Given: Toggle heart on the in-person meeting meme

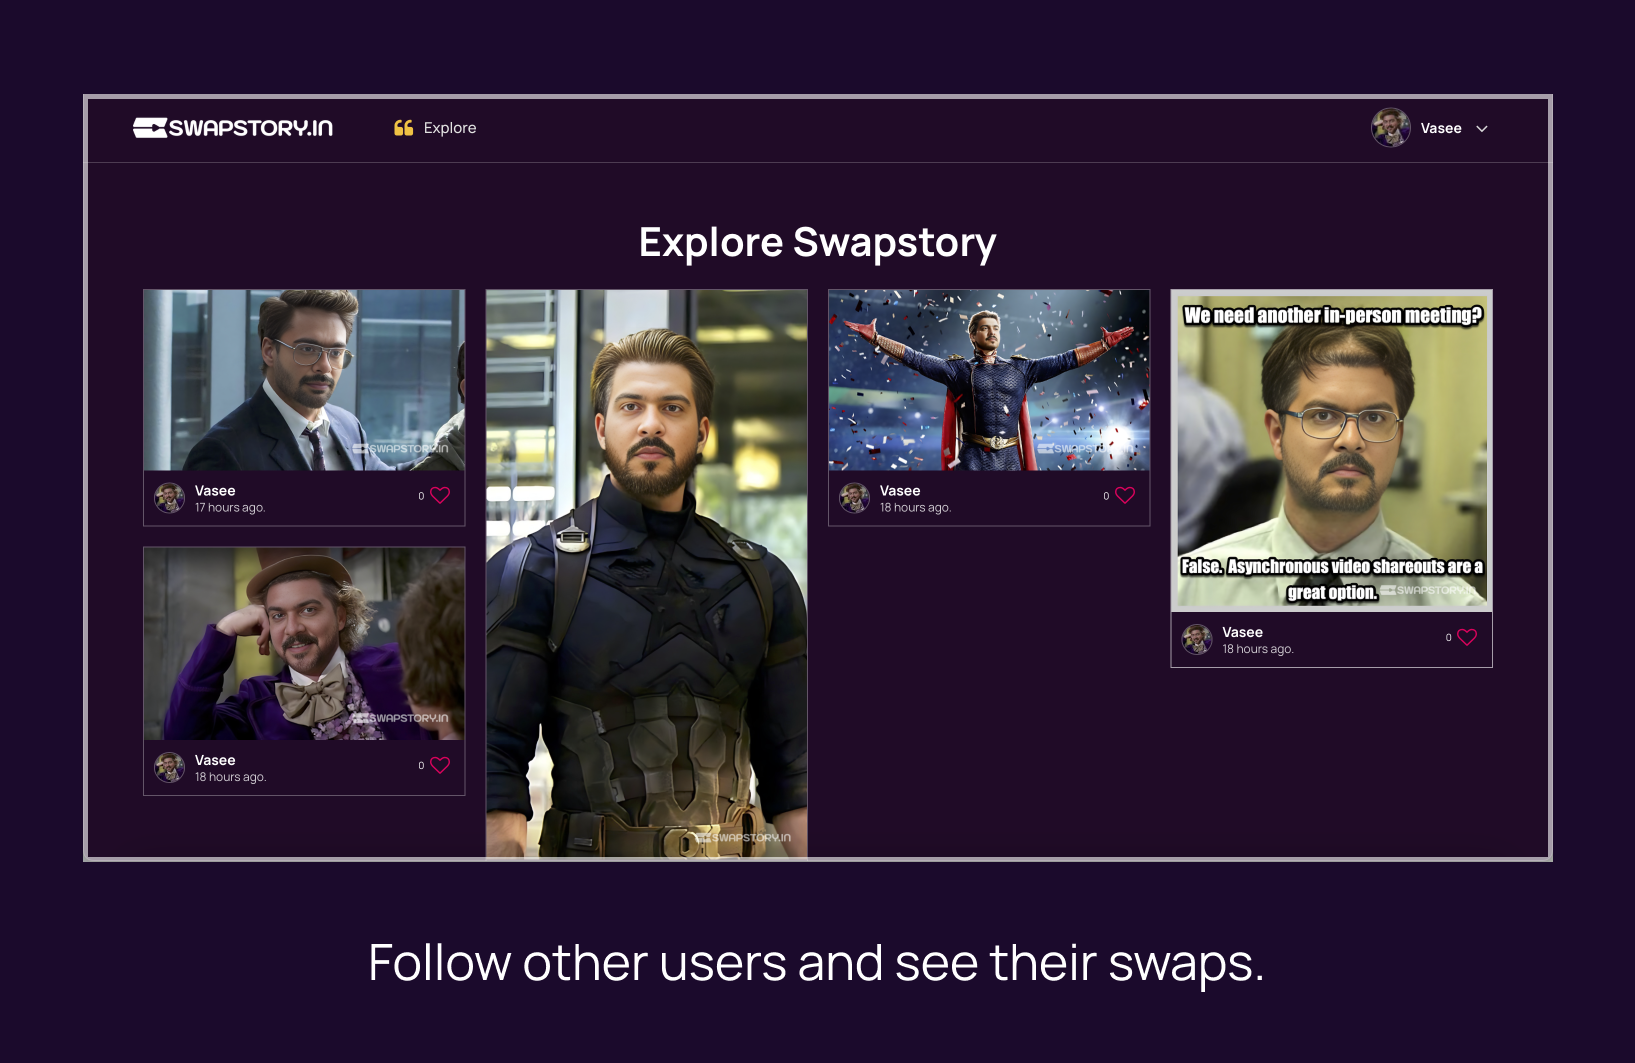Looking at the screenshot, I should click(1467, 637).
